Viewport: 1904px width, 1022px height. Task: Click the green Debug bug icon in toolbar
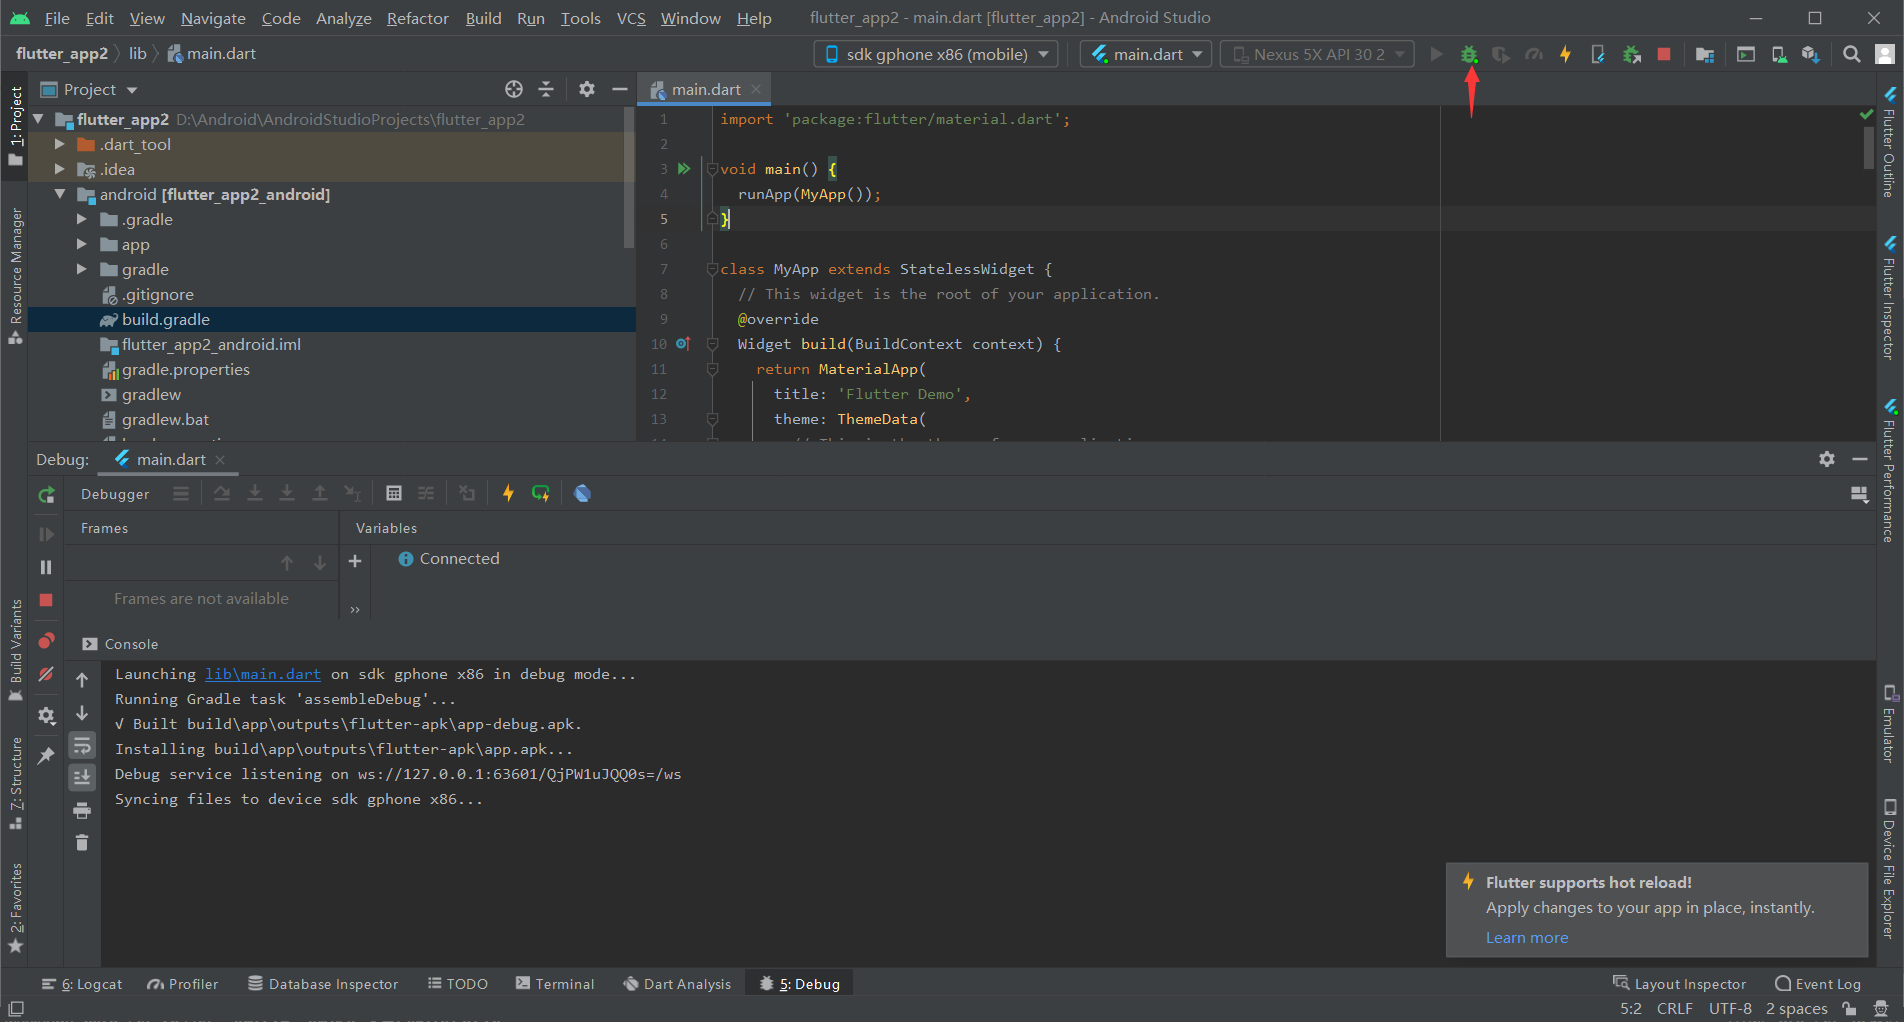[1469, 55]
